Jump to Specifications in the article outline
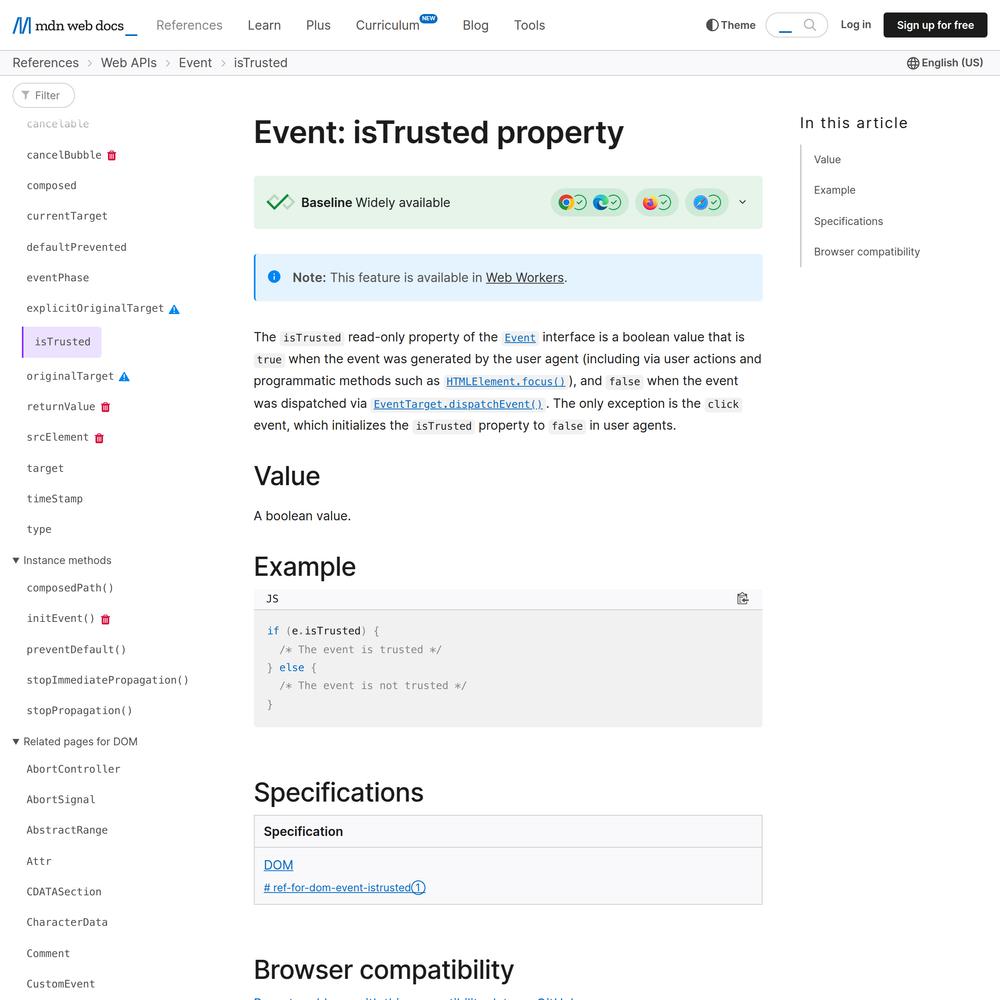Screen dimensions: 1000x1000 click(848, 221)
